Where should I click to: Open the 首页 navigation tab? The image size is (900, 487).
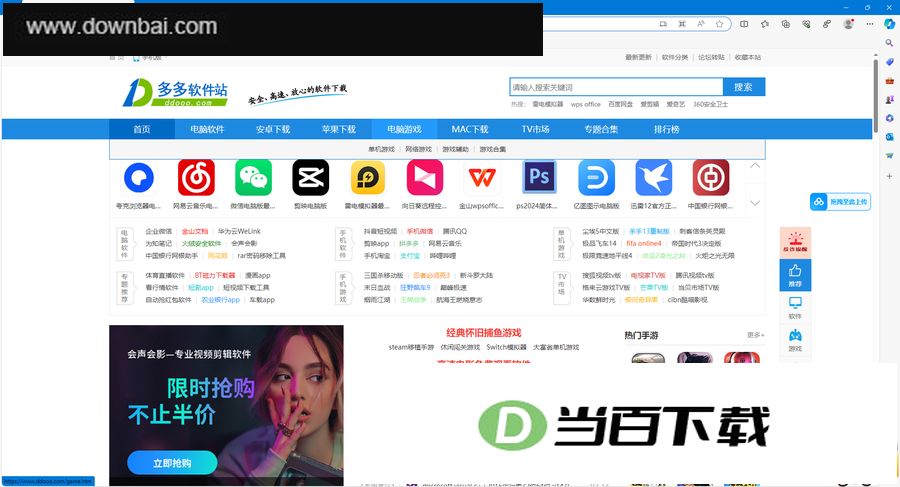click(x=142, y=129)
